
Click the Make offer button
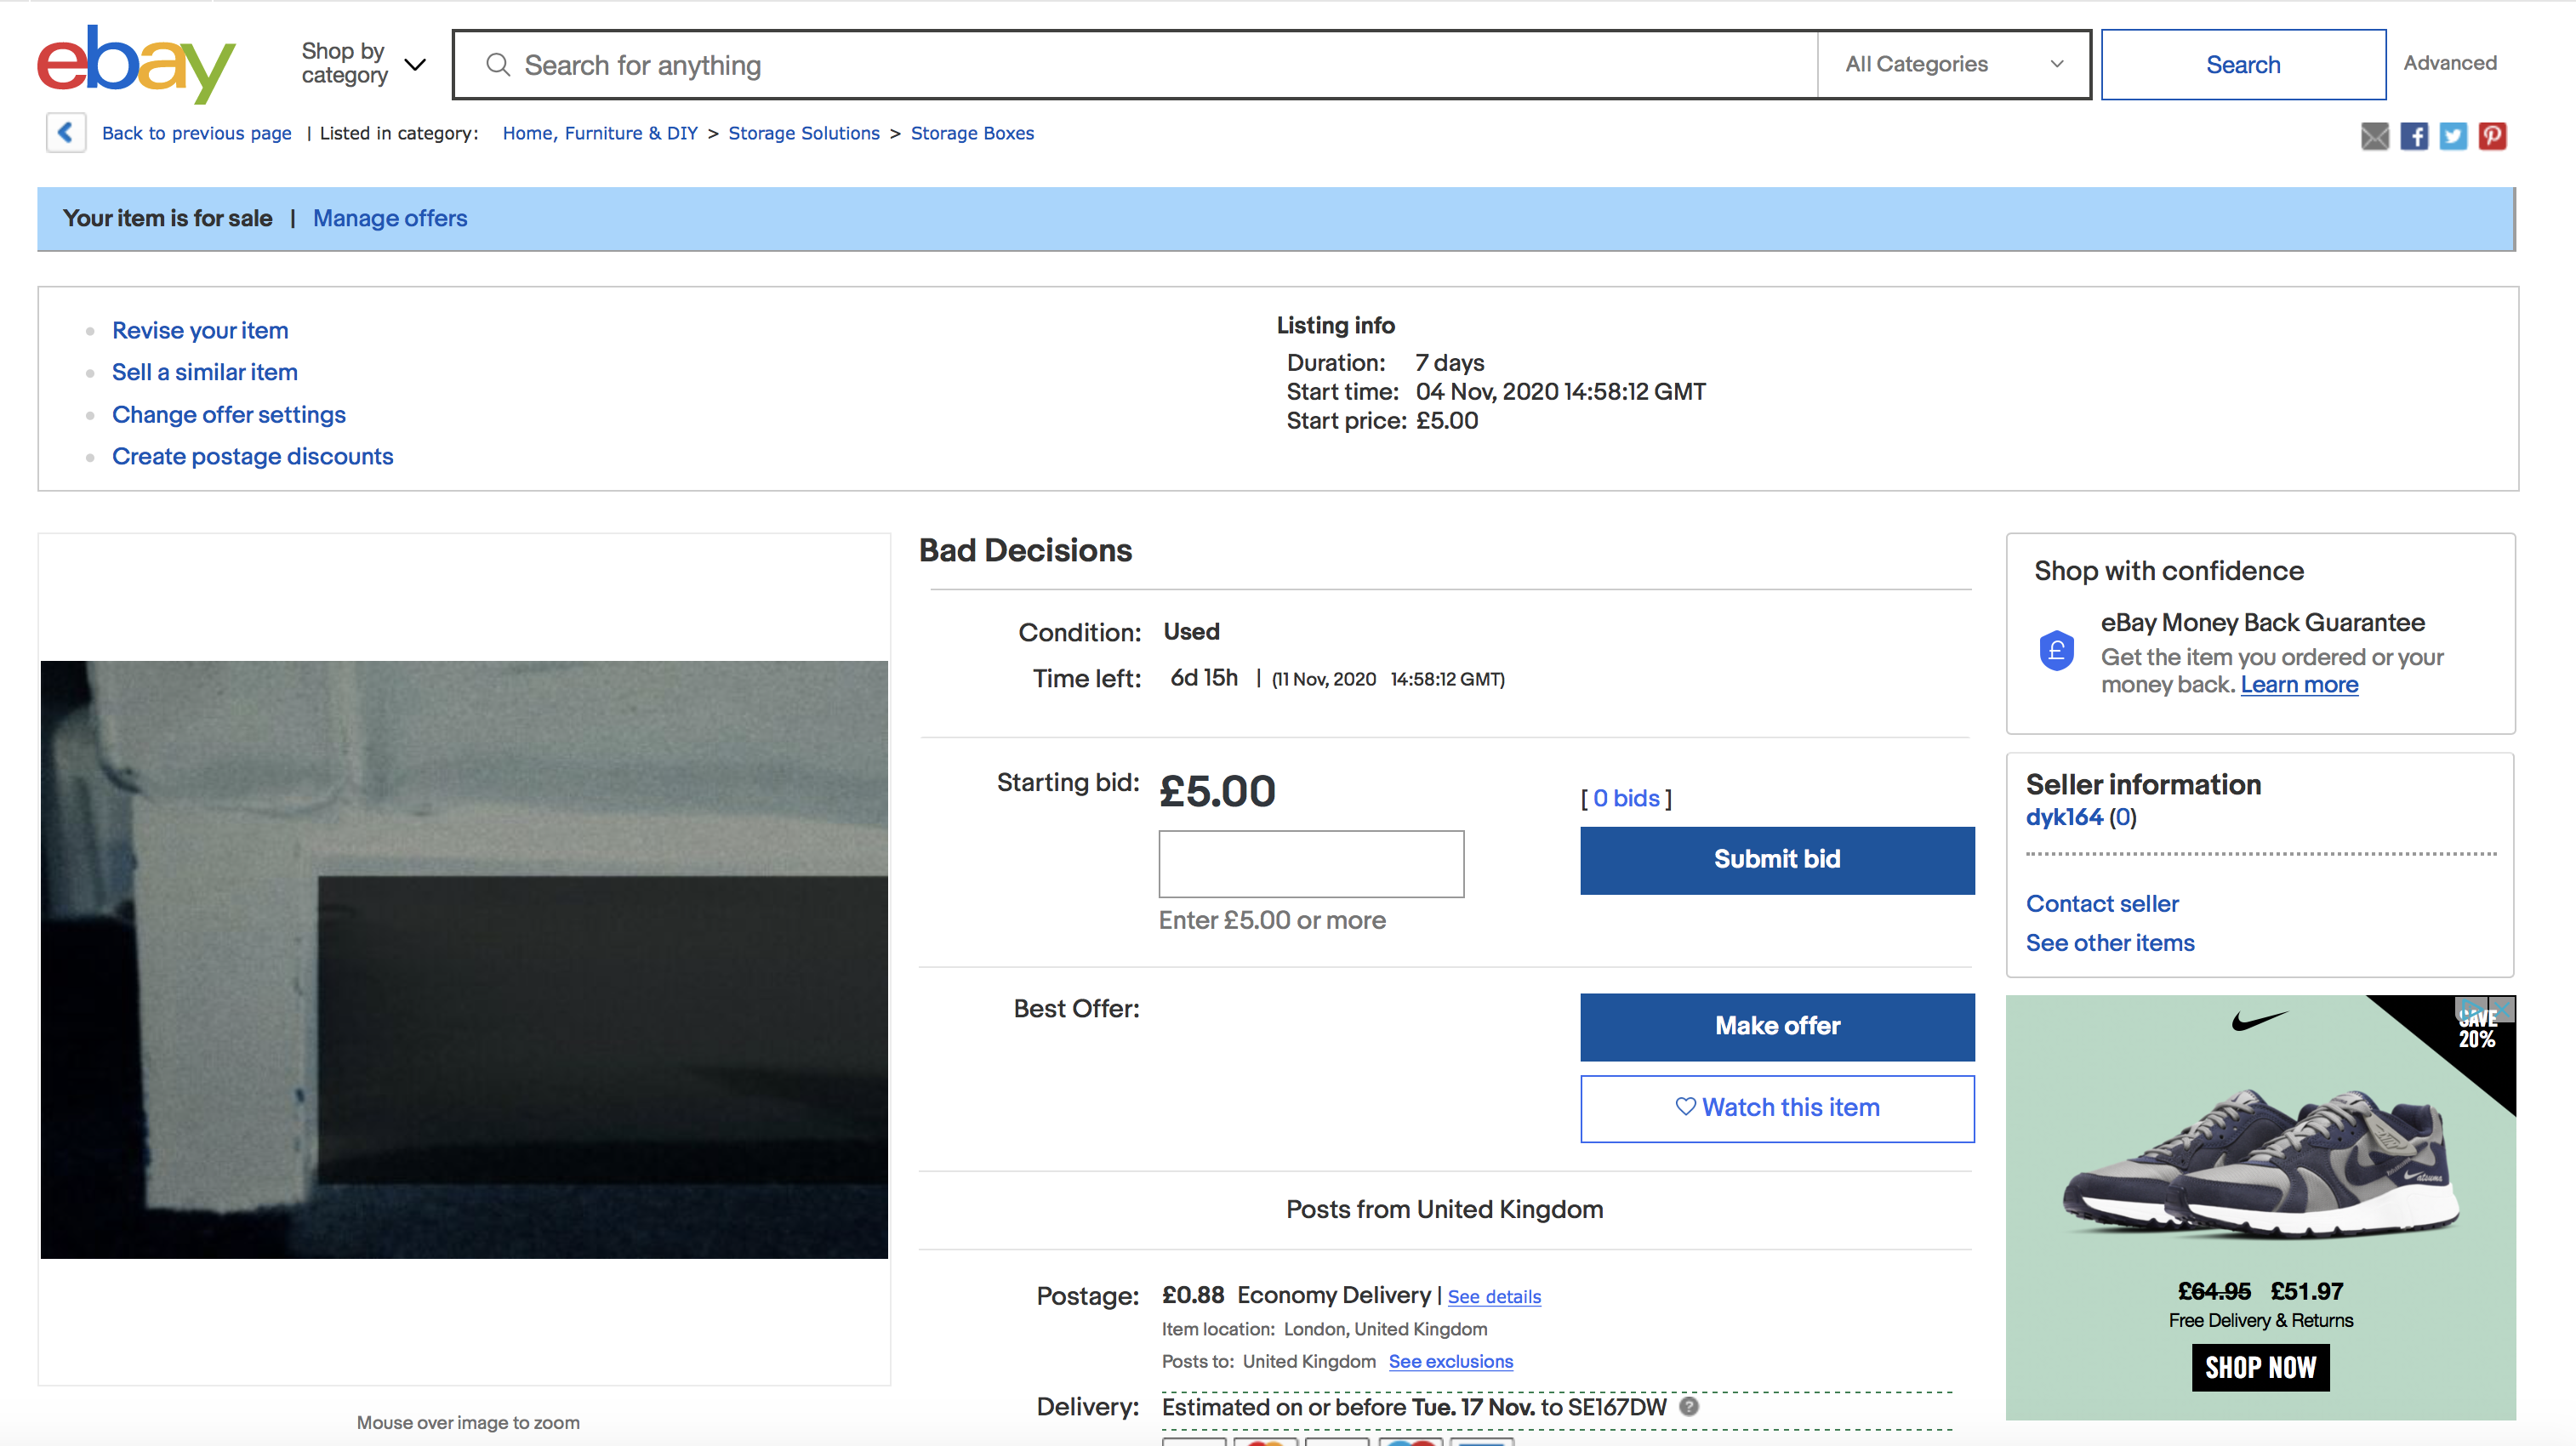coord(1777,1026)
